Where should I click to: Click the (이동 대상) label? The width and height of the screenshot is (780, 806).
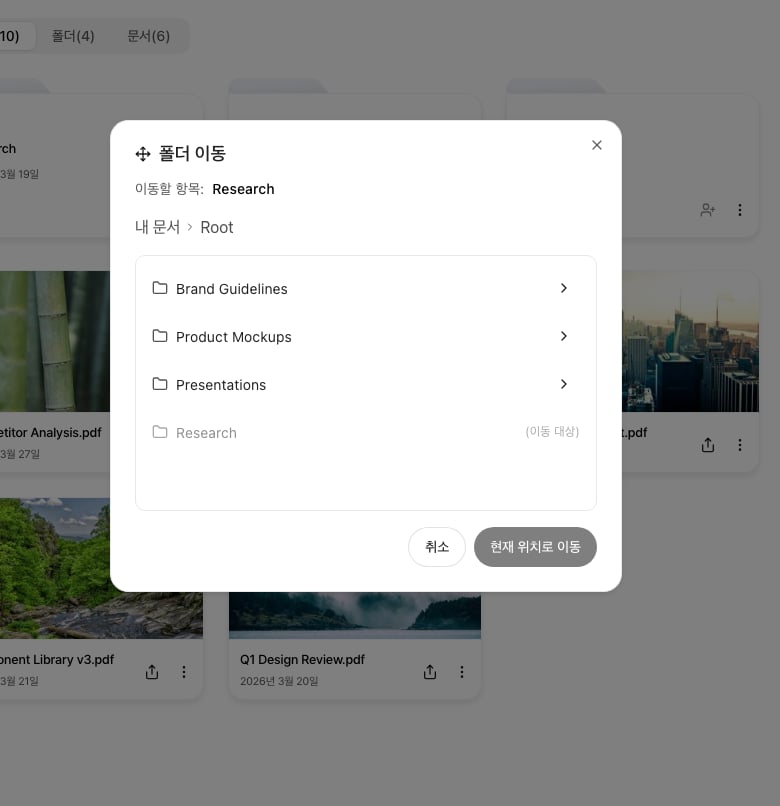point(552,432)
